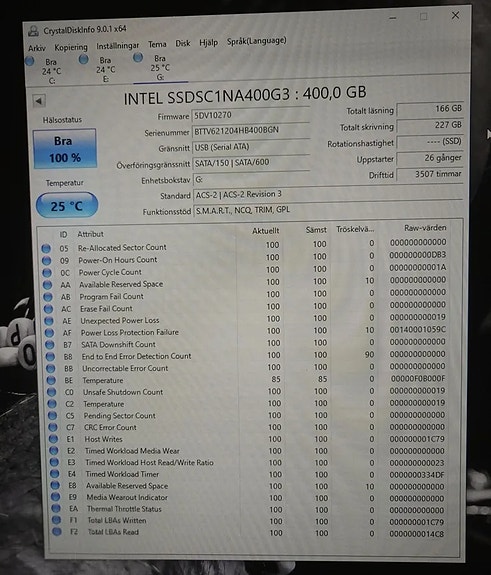Screen dimensions: 491x575
Task: Open the Kopiering menu
Action: coord(71,47)
